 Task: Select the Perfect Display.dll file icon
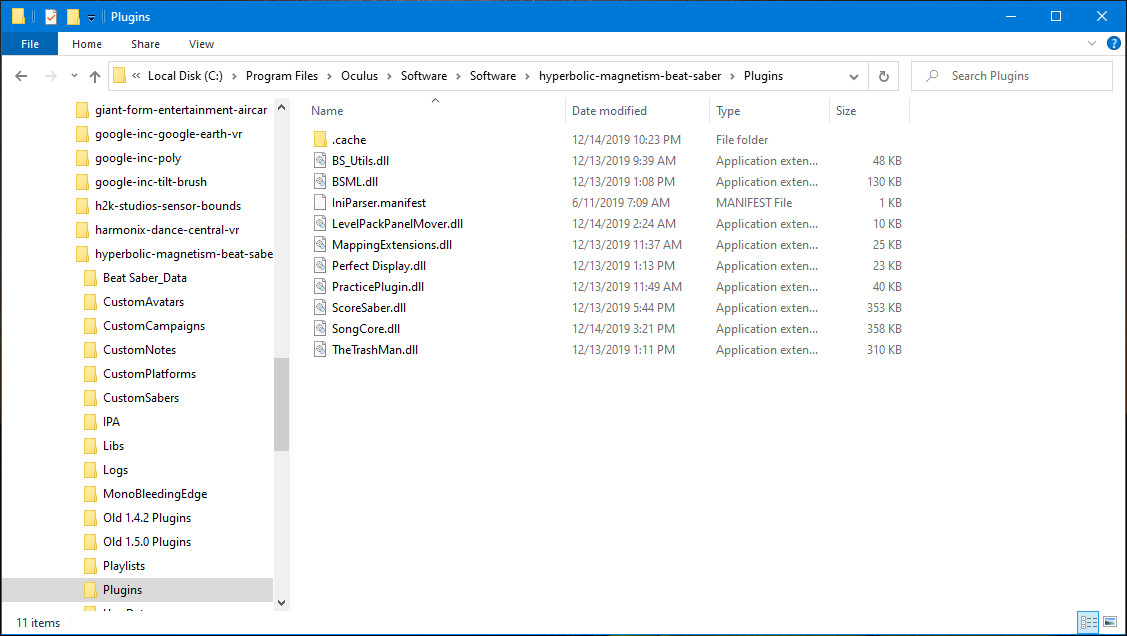point(320,266)
